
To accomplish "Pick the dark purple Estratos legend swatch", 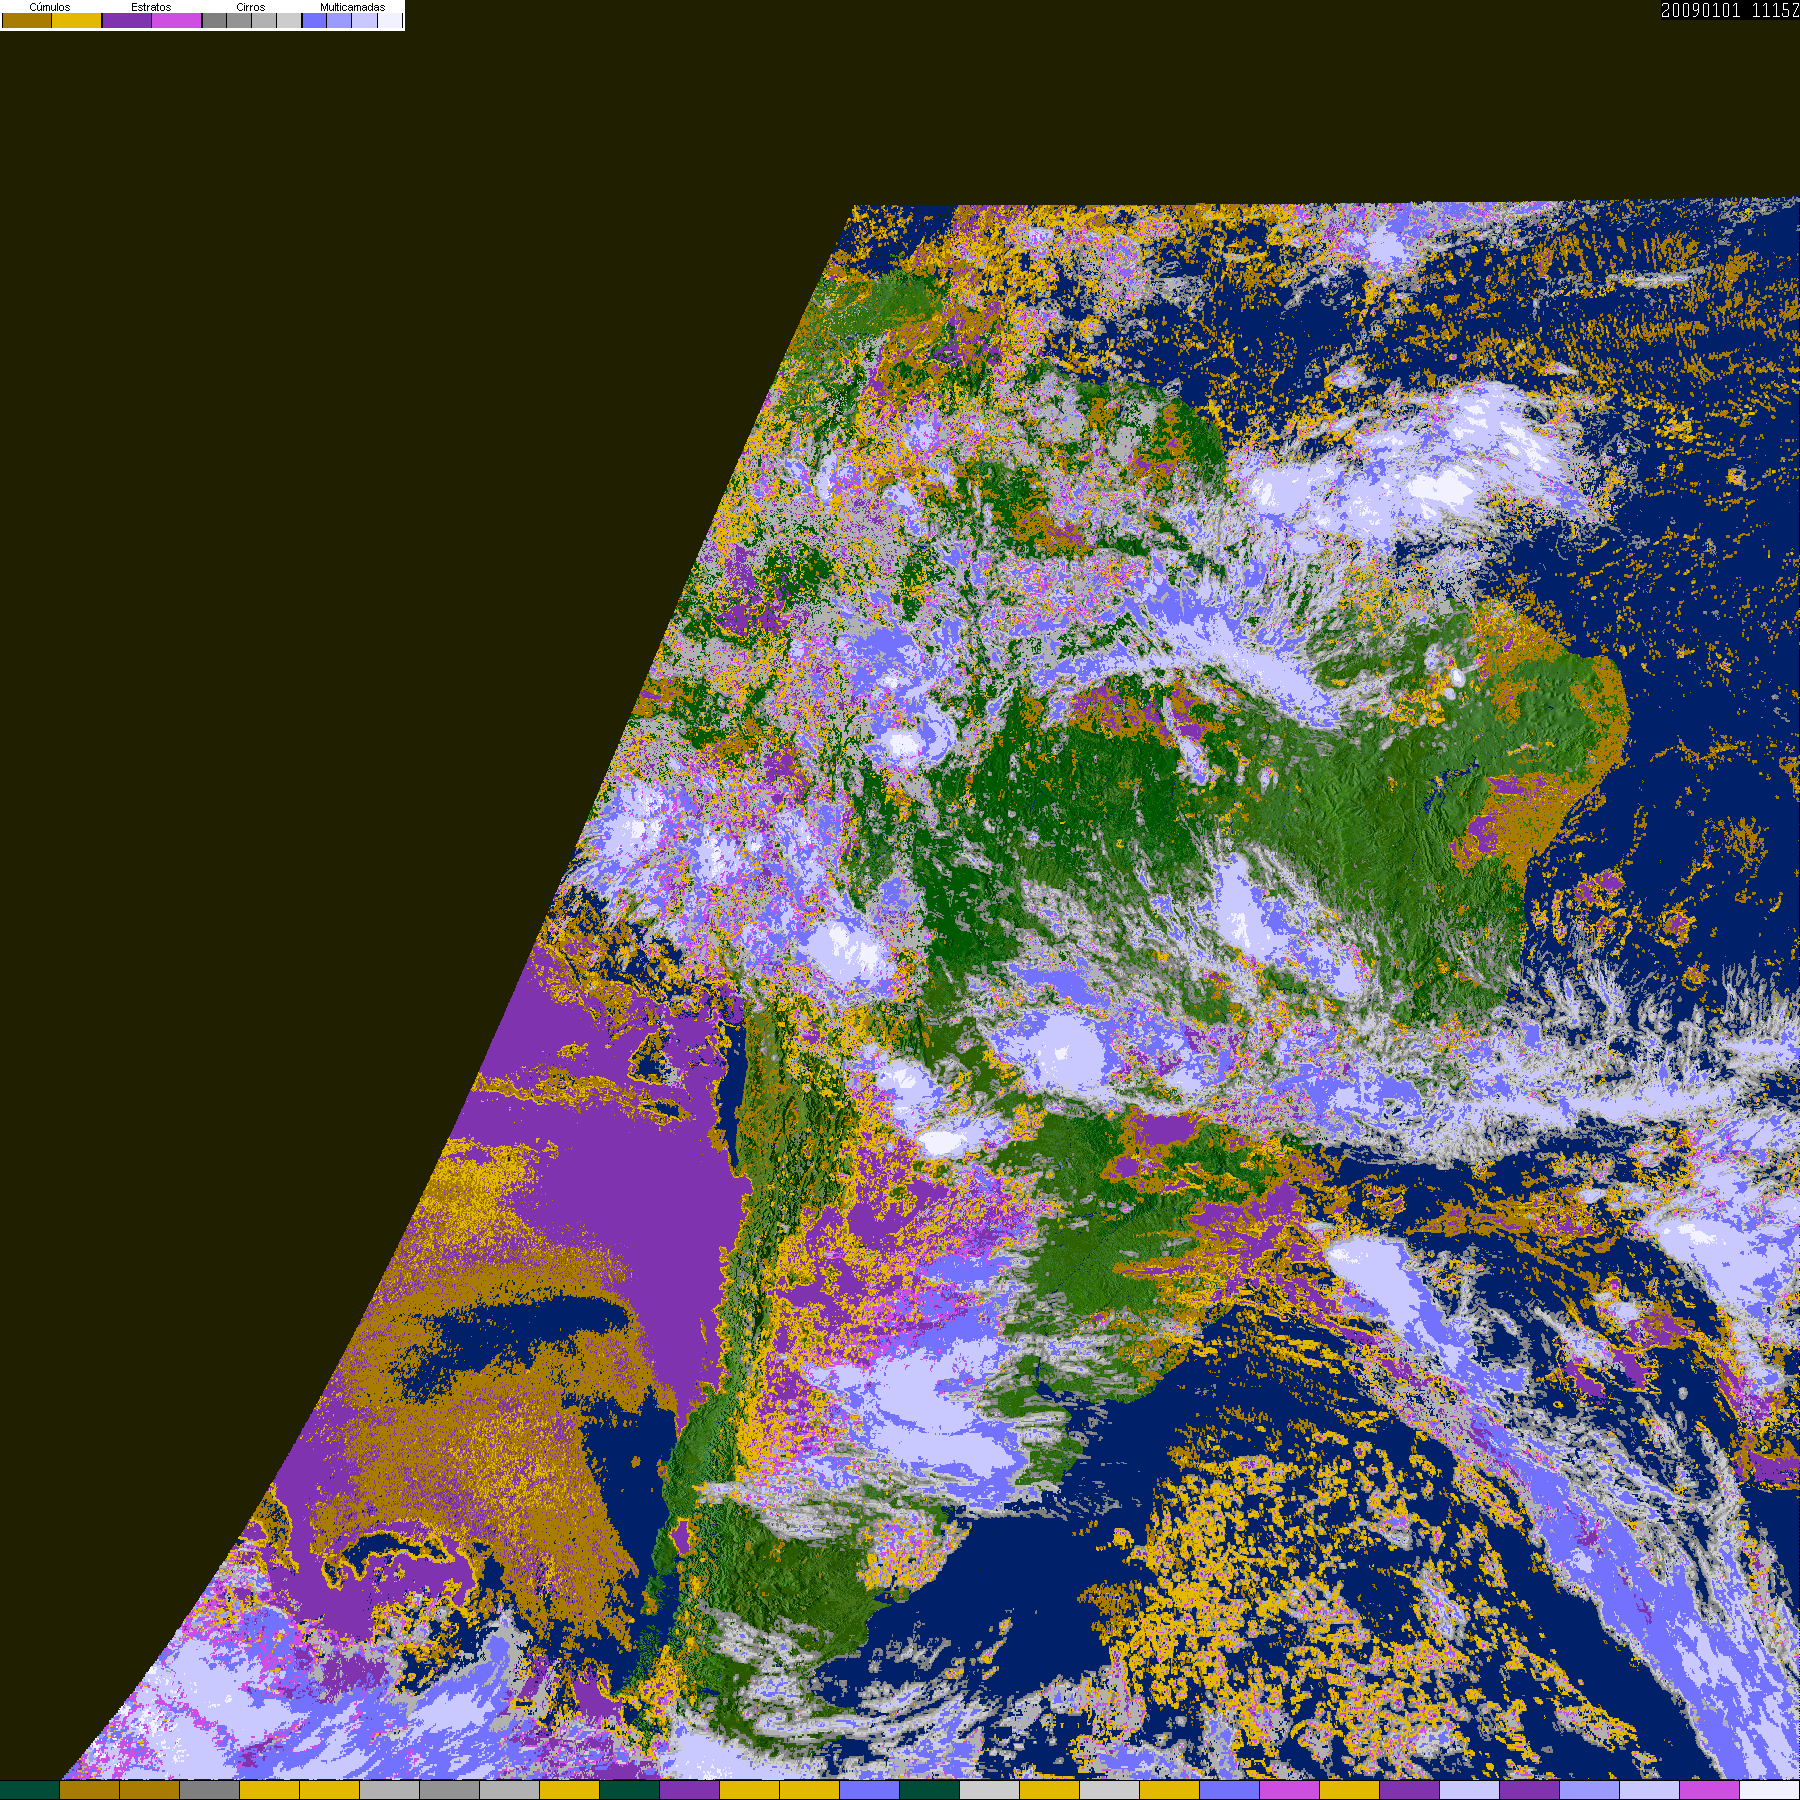I will pyautogui.click(x=127, y=21).
